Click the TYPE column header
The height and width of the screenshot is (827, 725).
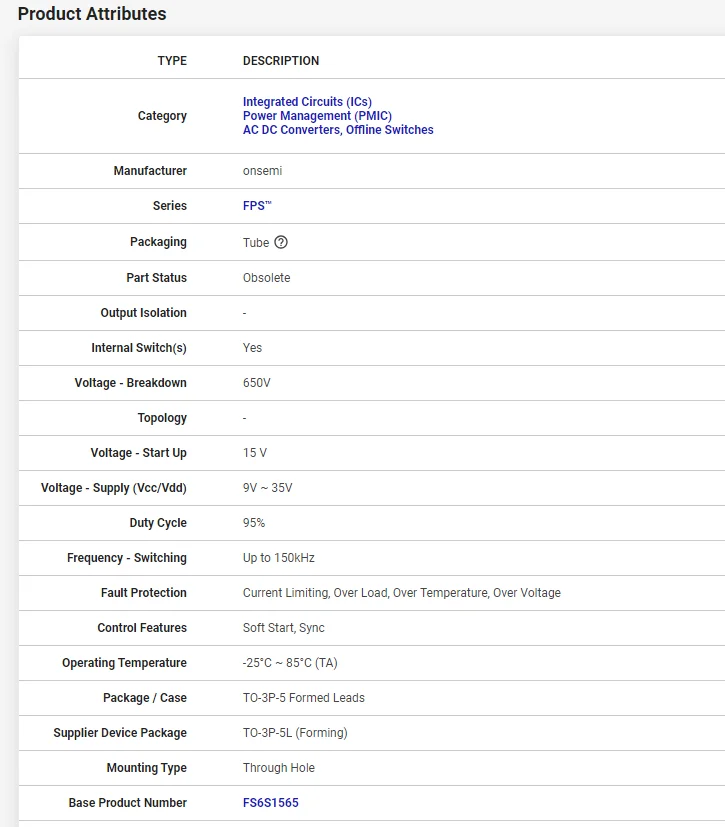point(172,61)
